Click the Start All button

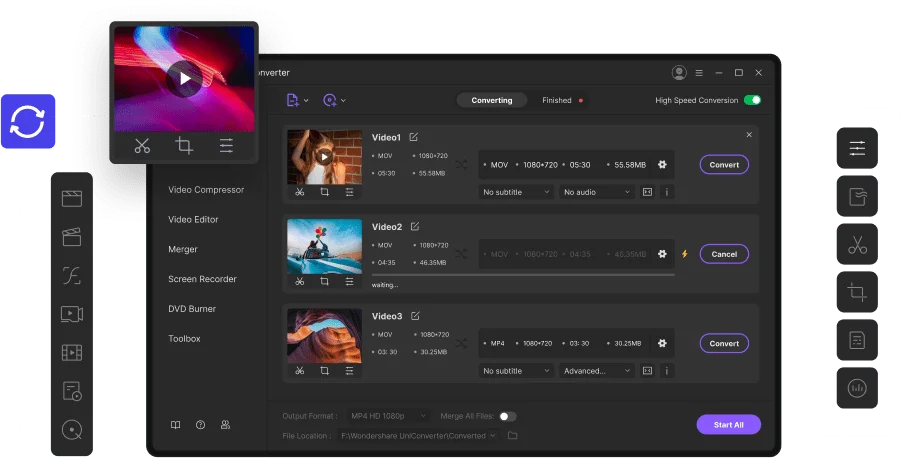[729, 425]
